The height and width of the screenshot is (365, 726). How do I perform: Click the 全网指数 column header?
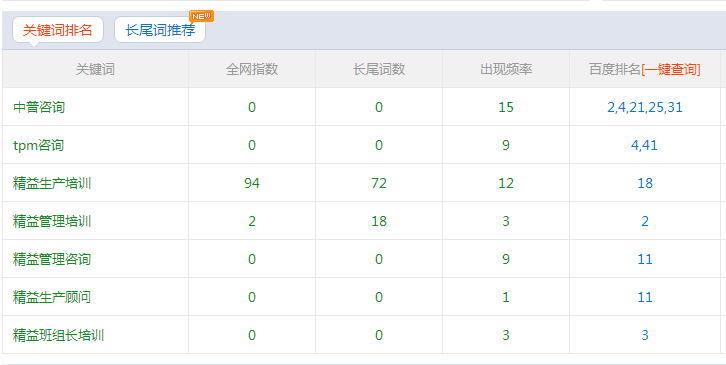pyautogui.click(x=252, y=69)
